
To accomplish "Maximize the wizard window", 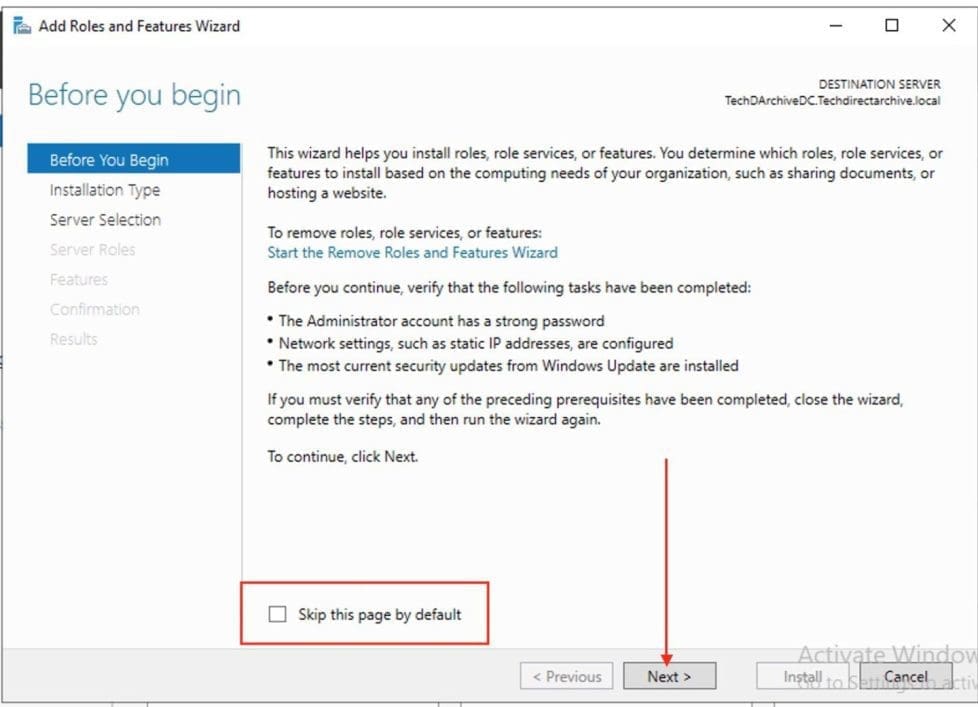I will (892, 26).
